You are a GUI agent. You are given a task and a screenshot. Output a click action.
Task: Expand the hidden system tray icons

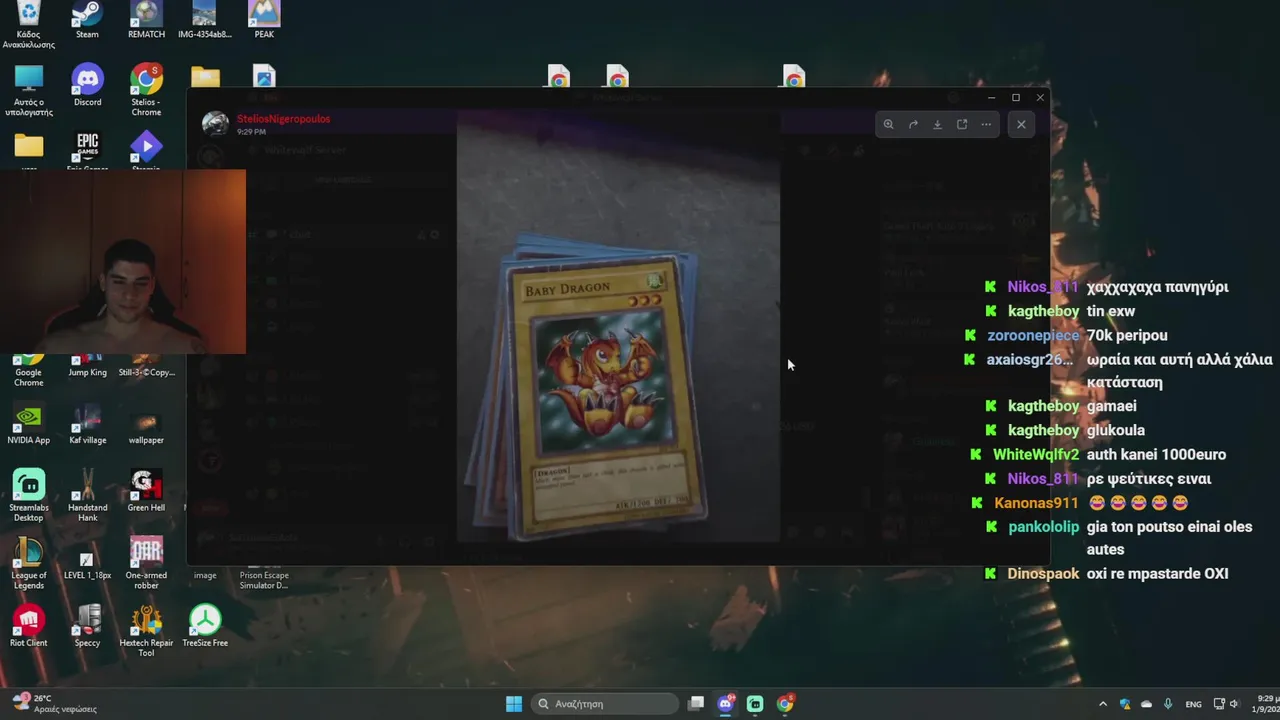[1103, 704]
